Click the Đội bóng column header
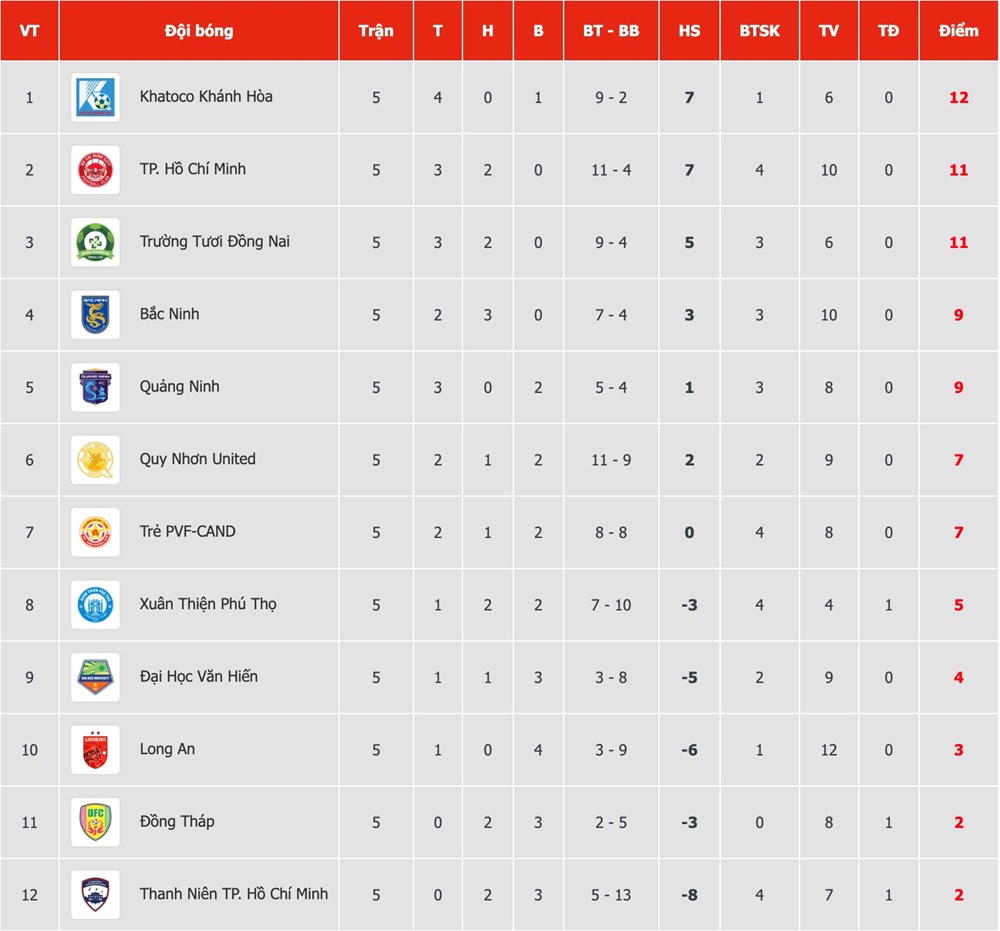Viewport: 1000px width, 931px height. pyautogui.click(x=199, y=31)
